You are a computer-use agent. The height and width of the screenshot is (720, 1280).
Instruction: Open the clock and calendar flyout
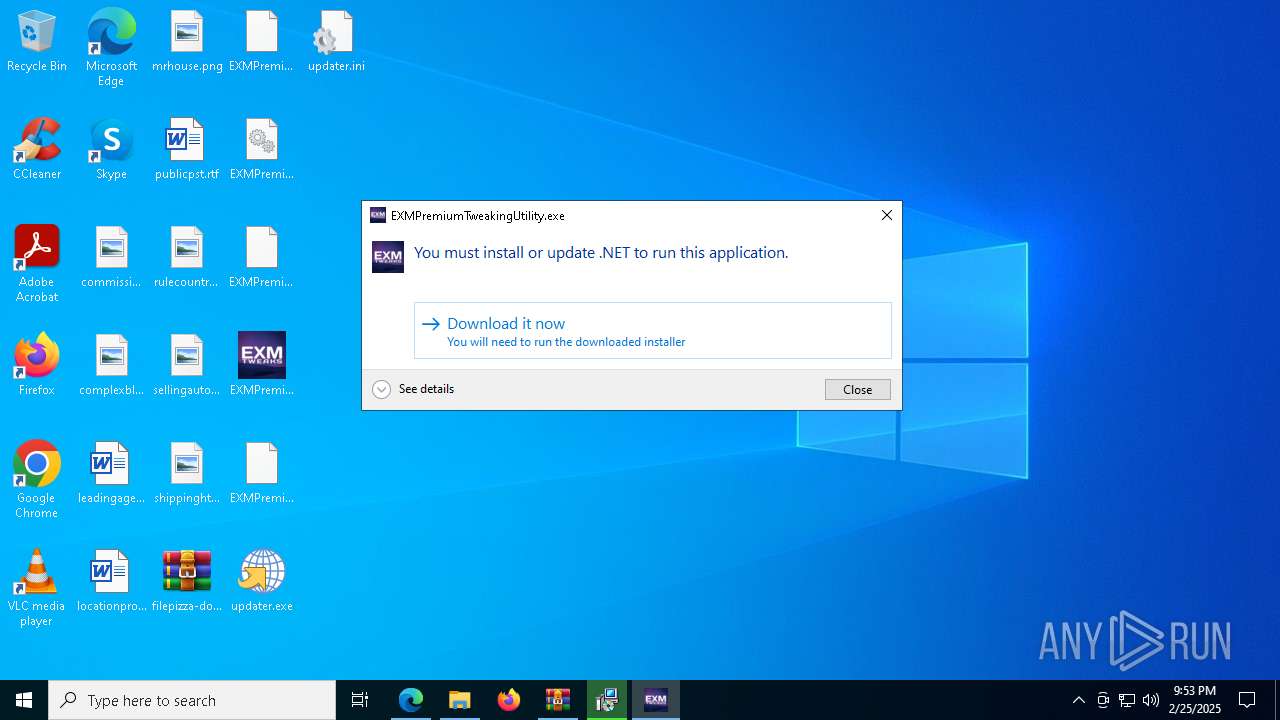1195,700
